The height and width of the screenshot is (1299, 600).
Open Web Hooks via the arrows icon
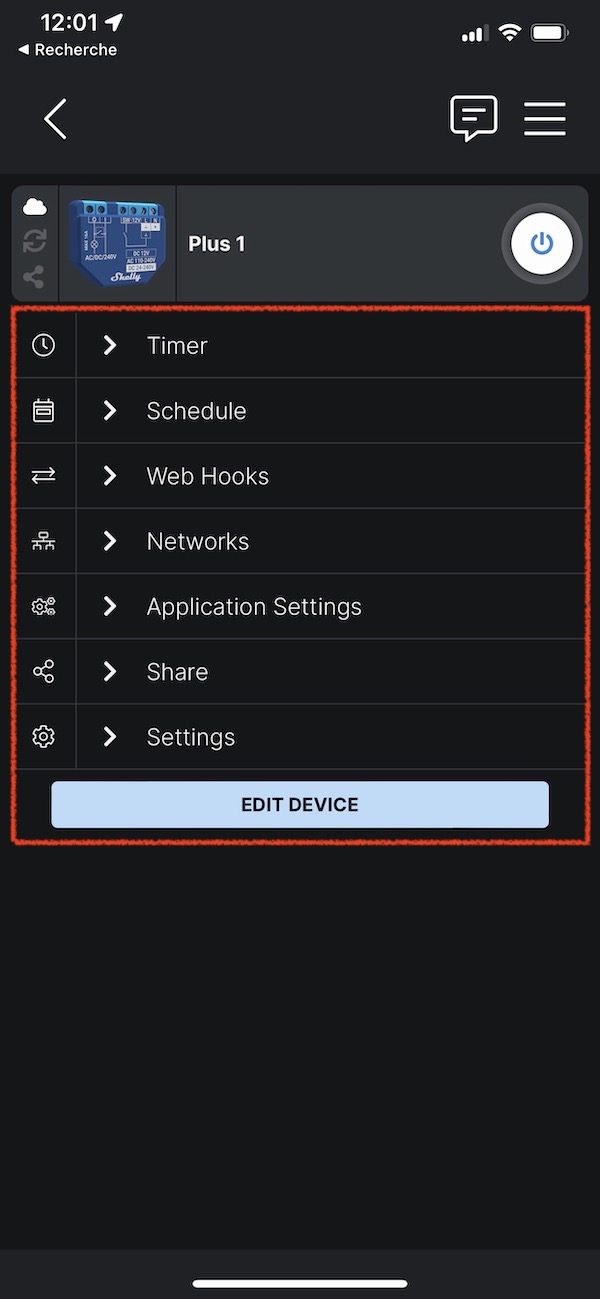point(44,475)
